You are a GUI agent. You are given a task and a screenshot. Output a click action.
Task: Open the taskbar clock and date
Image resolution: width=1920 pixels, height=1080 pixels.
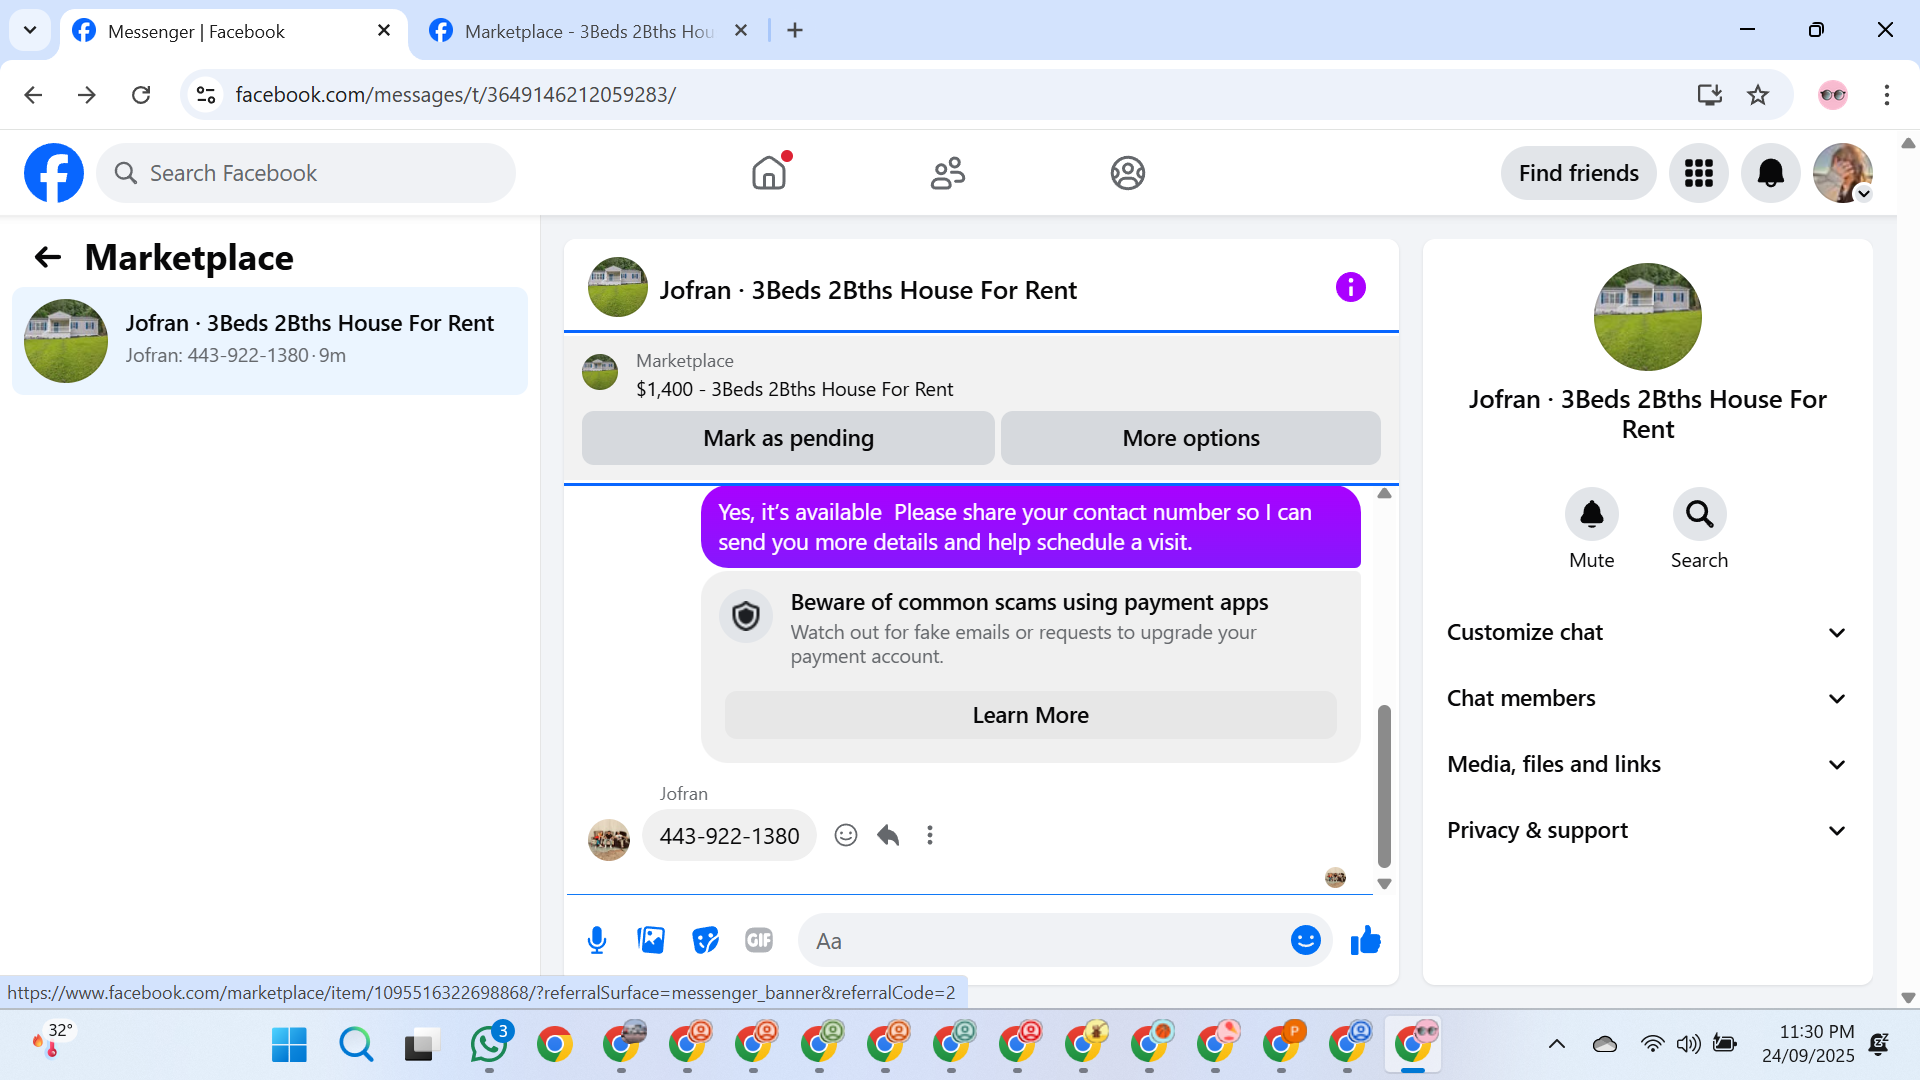click(x=1807, y=1044)
